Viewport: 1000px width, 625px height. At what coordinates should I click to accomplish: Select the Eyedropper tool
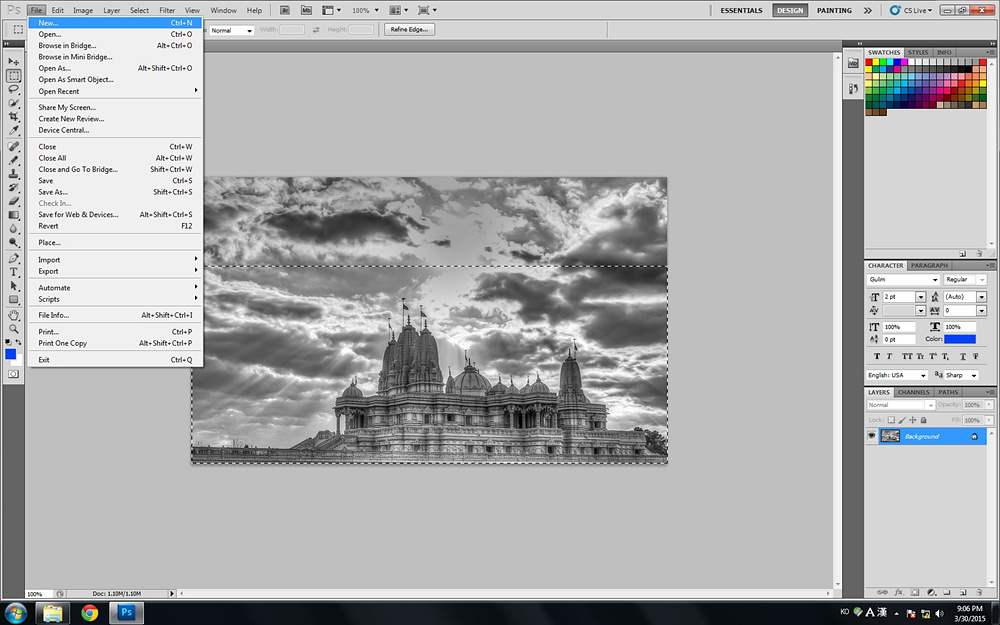[x=14, y=131]
